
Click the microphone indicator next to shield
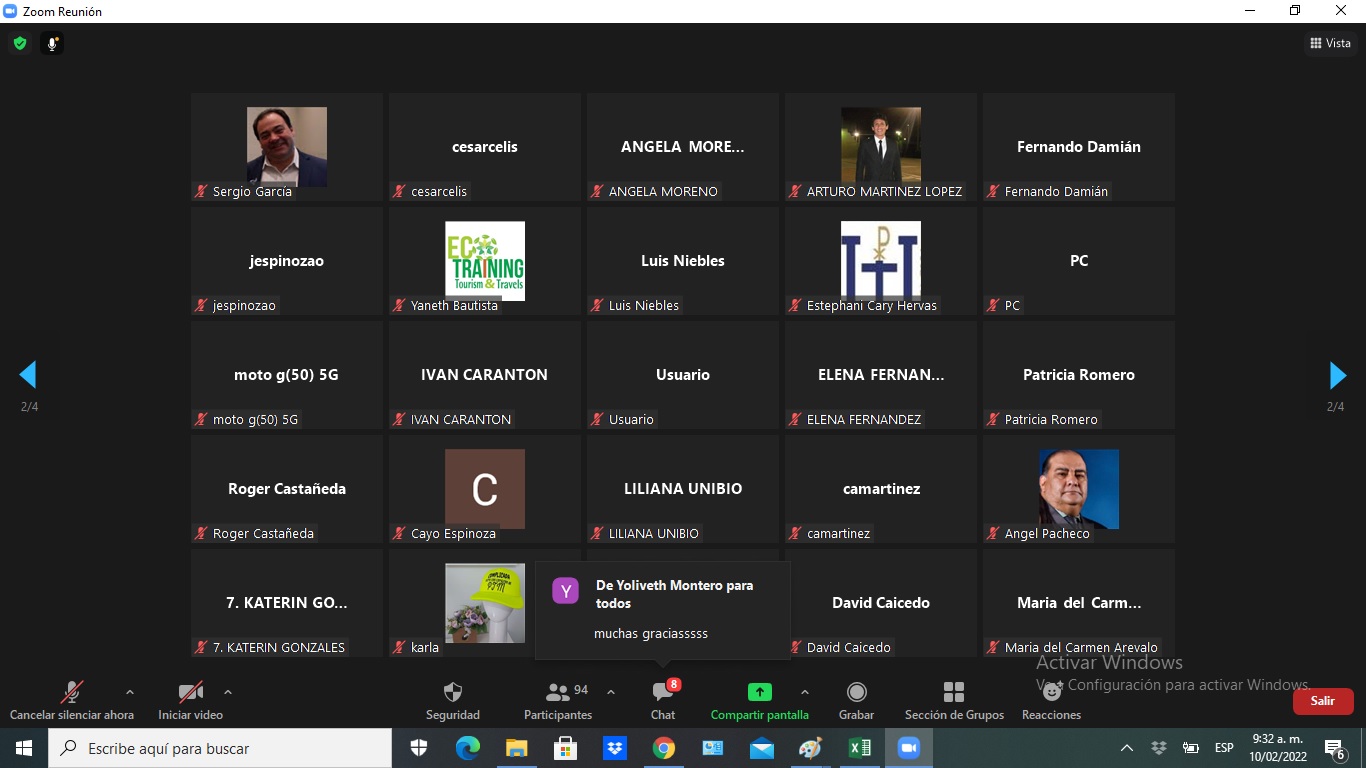pyautogui.click(x=52, y=44)
